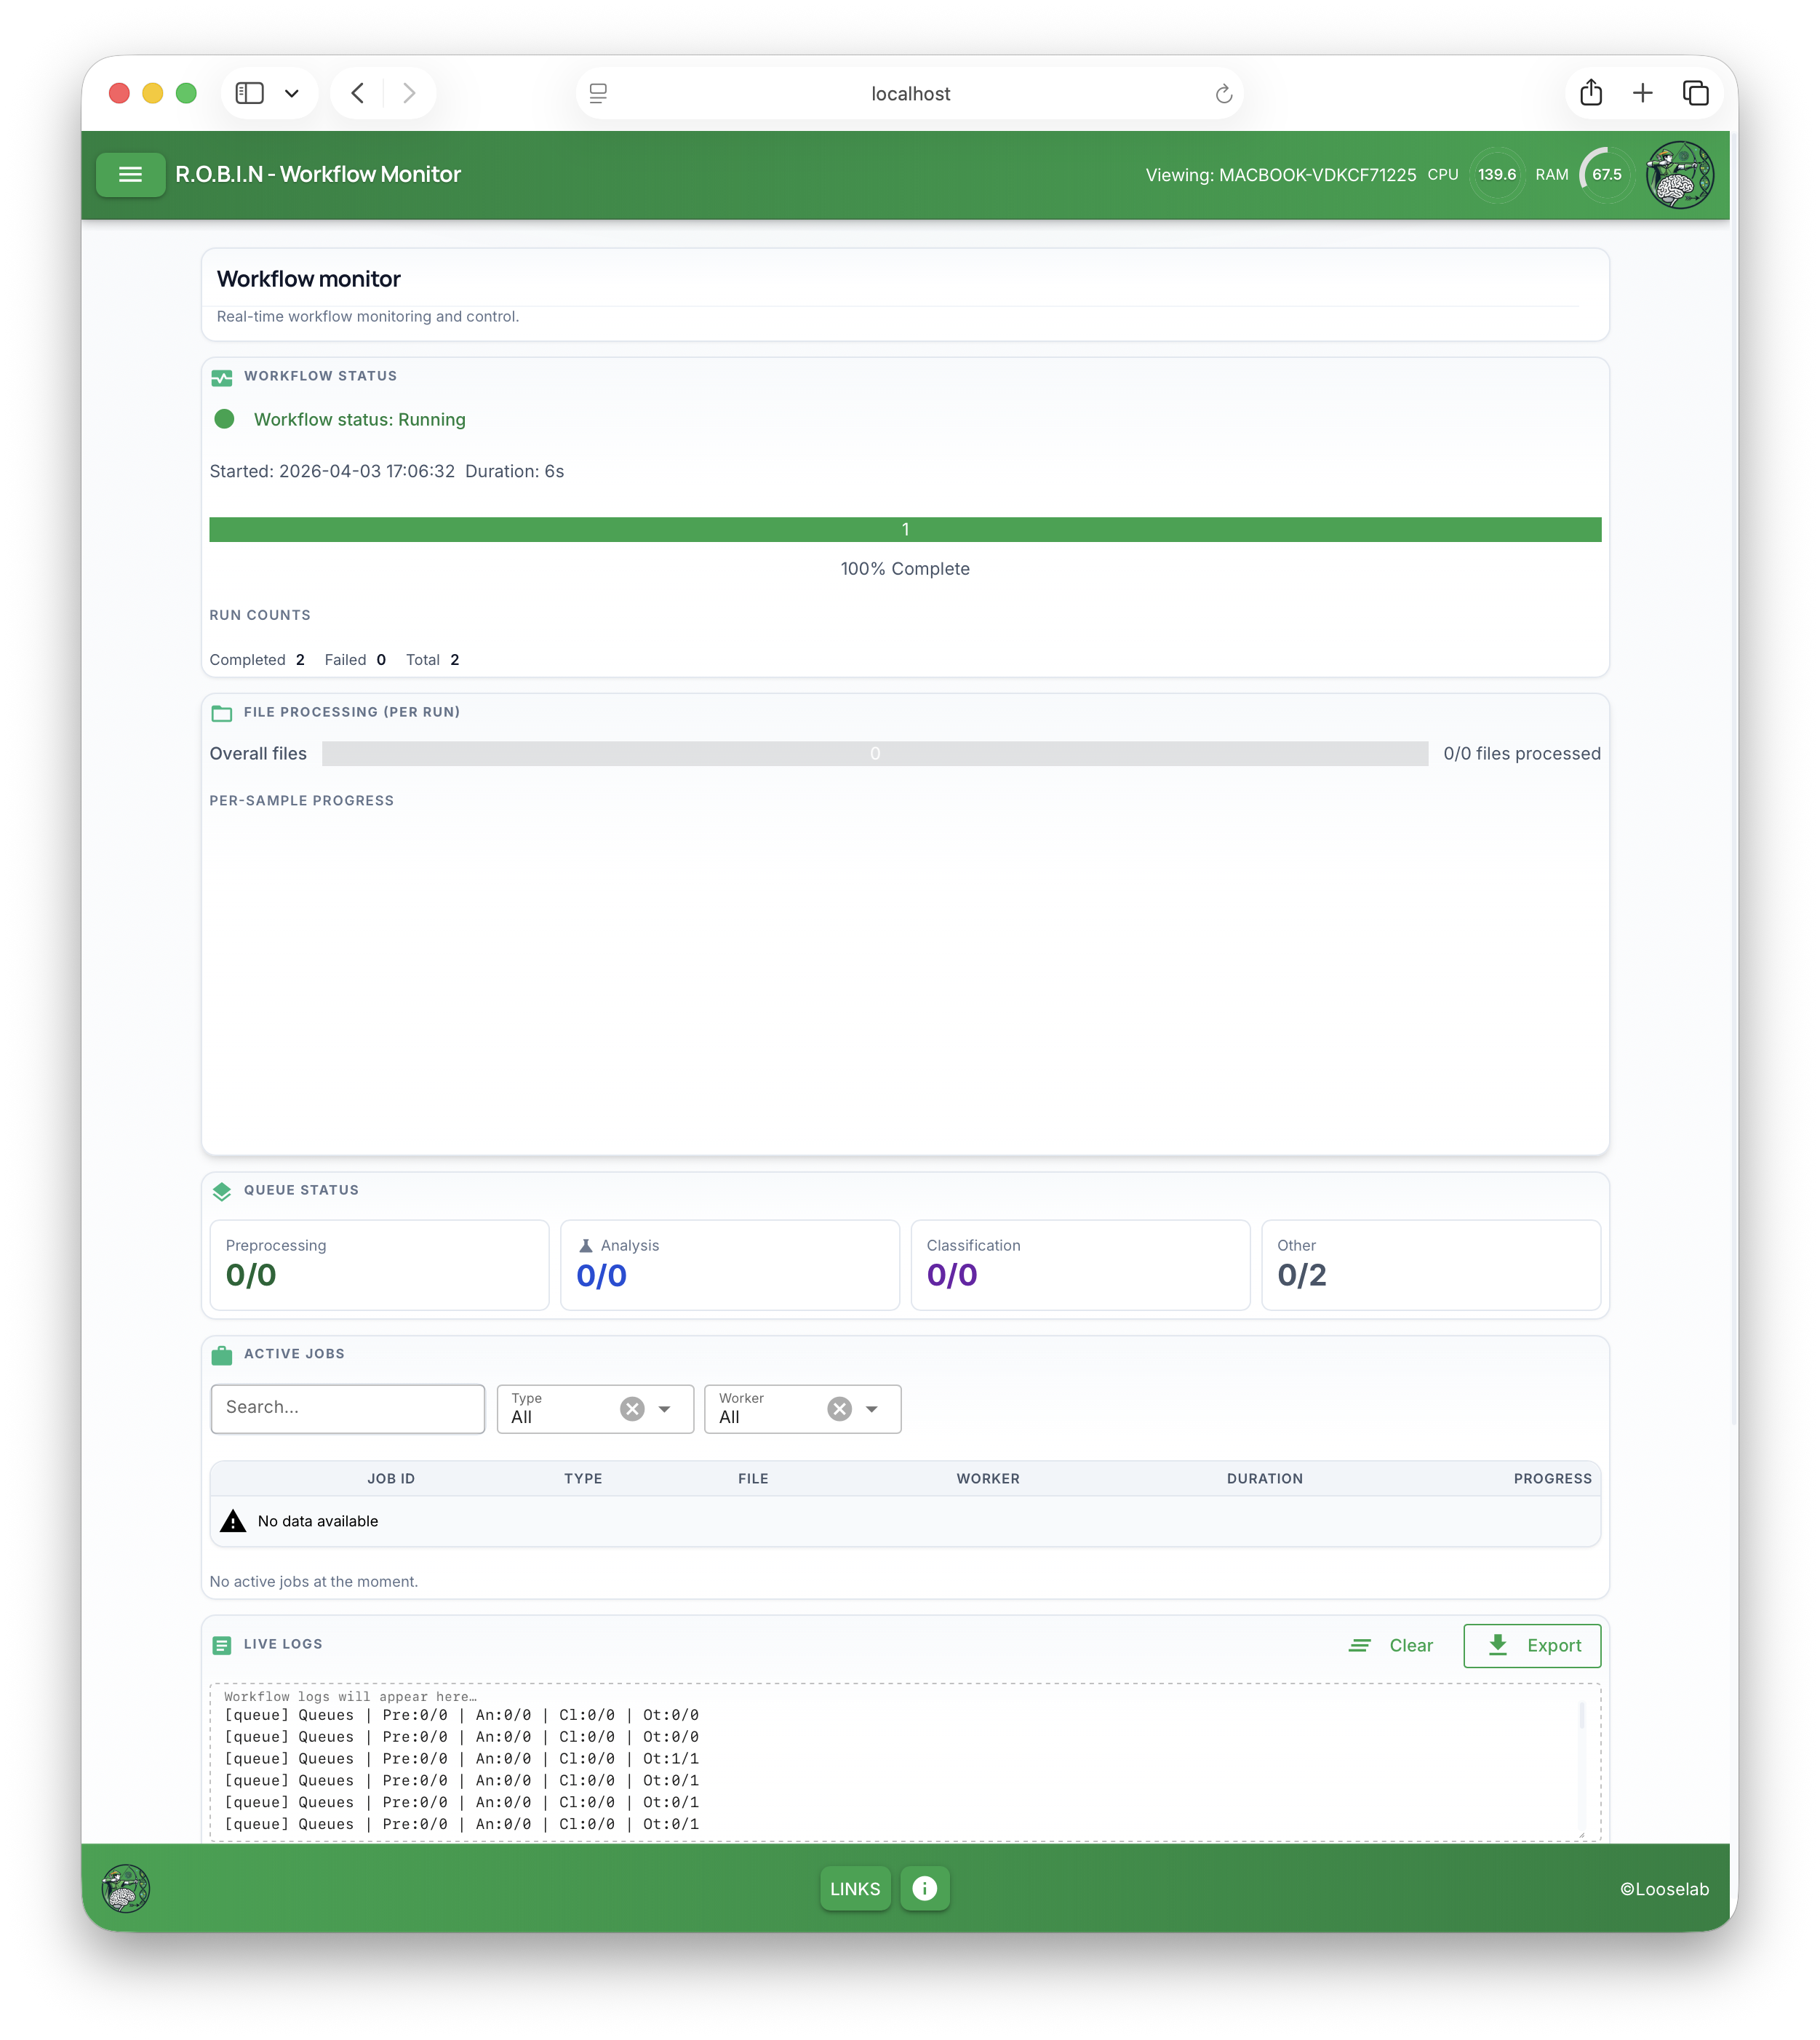Click the briefcase icon beside Active Jobs
This screenshot has height=2040, width=1820.
(222, 1356)
